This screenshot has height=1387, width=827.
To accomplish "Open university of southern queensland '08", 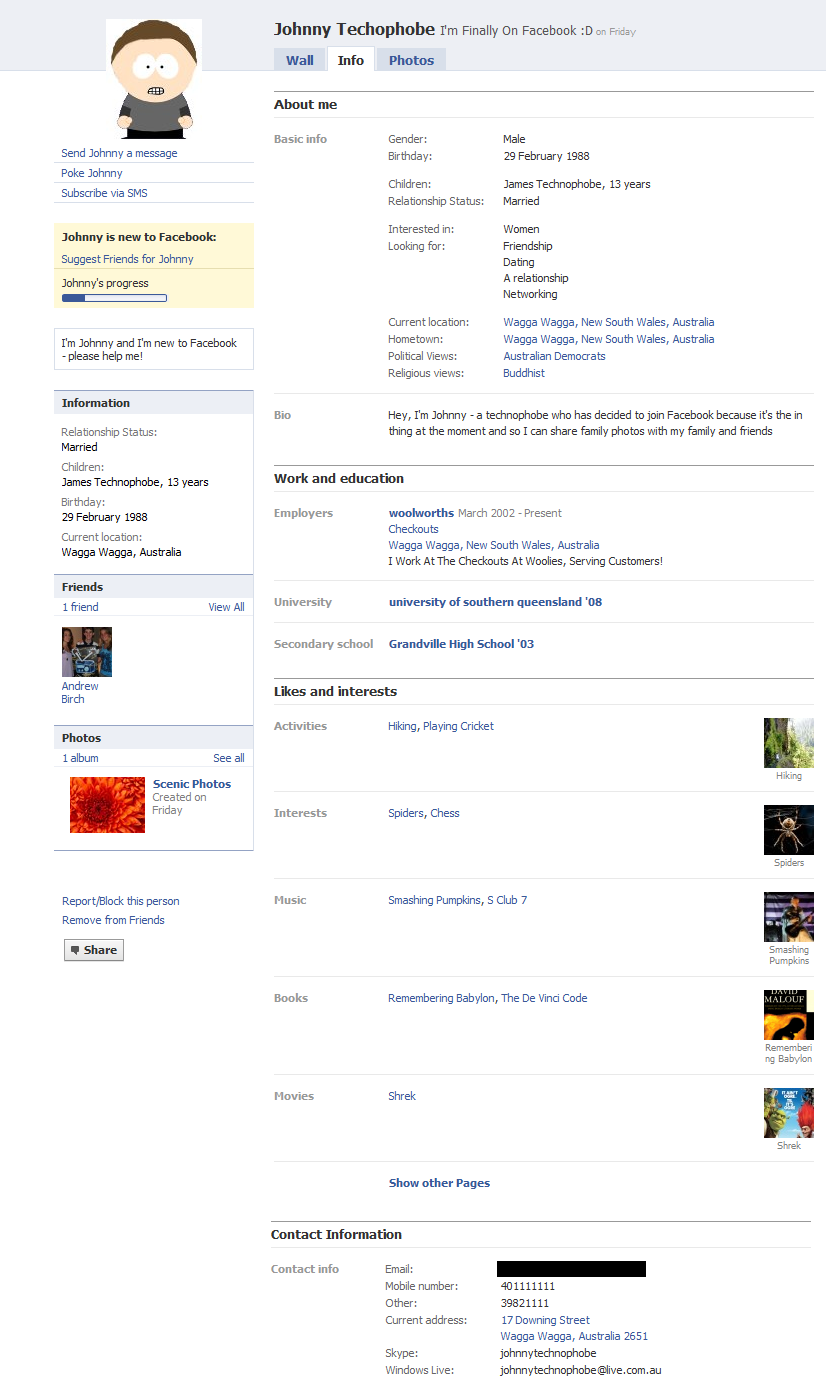I will 495,602.
